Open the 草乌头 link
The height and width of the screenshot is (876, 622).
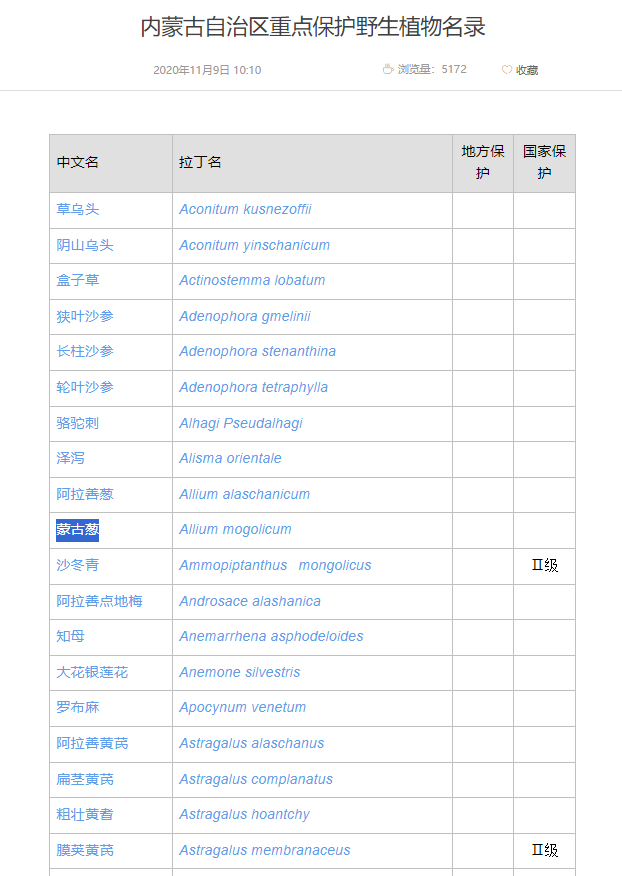click(x=78, y=210)
